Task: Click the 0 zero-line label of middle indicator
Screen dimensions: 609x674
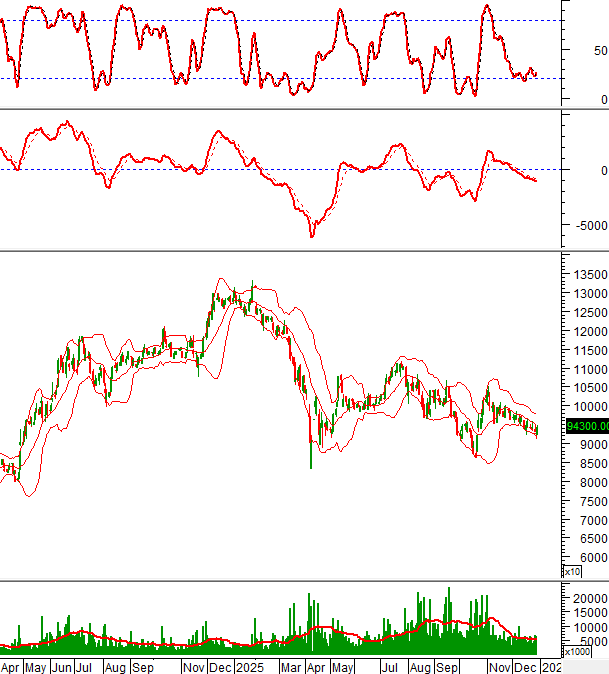Action: (x=602, y=170)
